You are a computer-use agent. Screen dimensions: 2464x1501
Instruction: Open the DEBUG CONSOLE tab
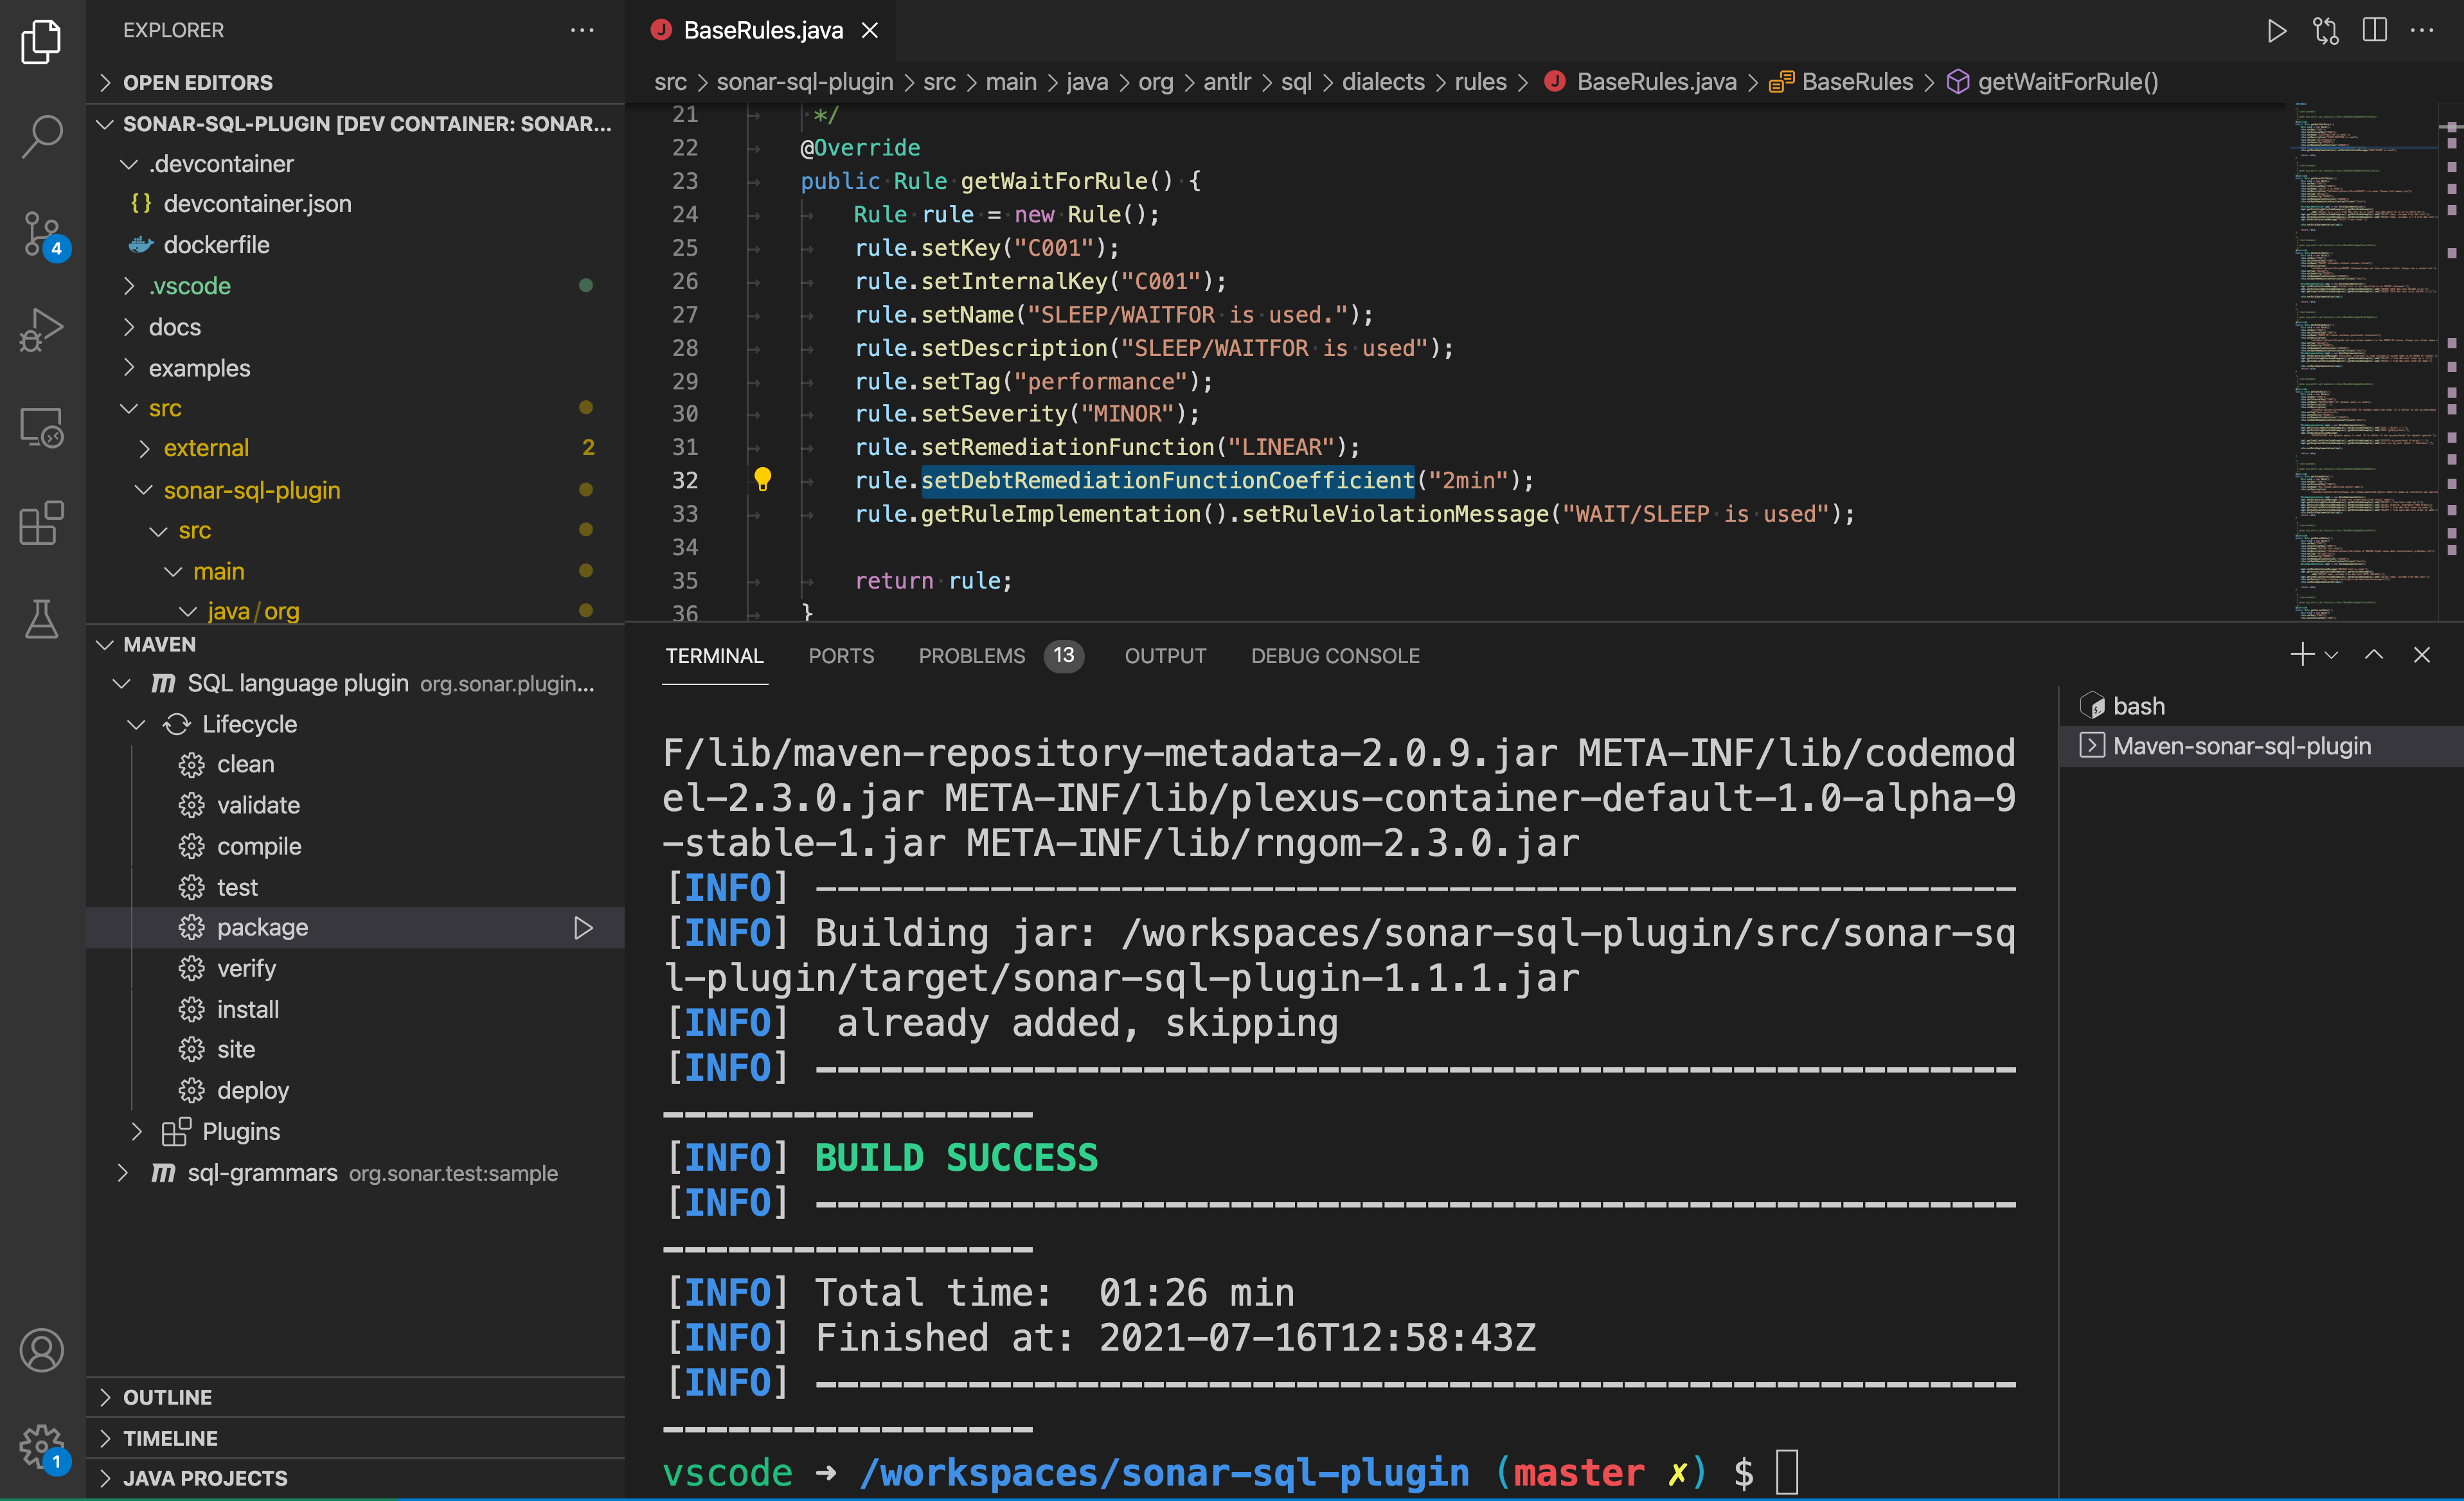[x=1335, y=656]
